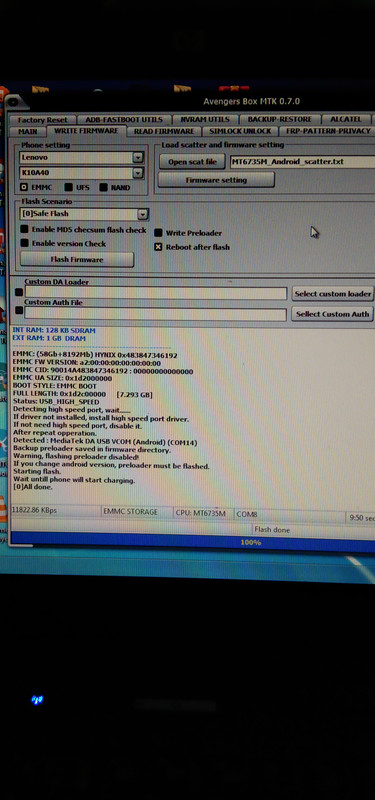
Task: Switch to the SIMLOCK UNLOCK tab
Action: (x=240, y=131)
